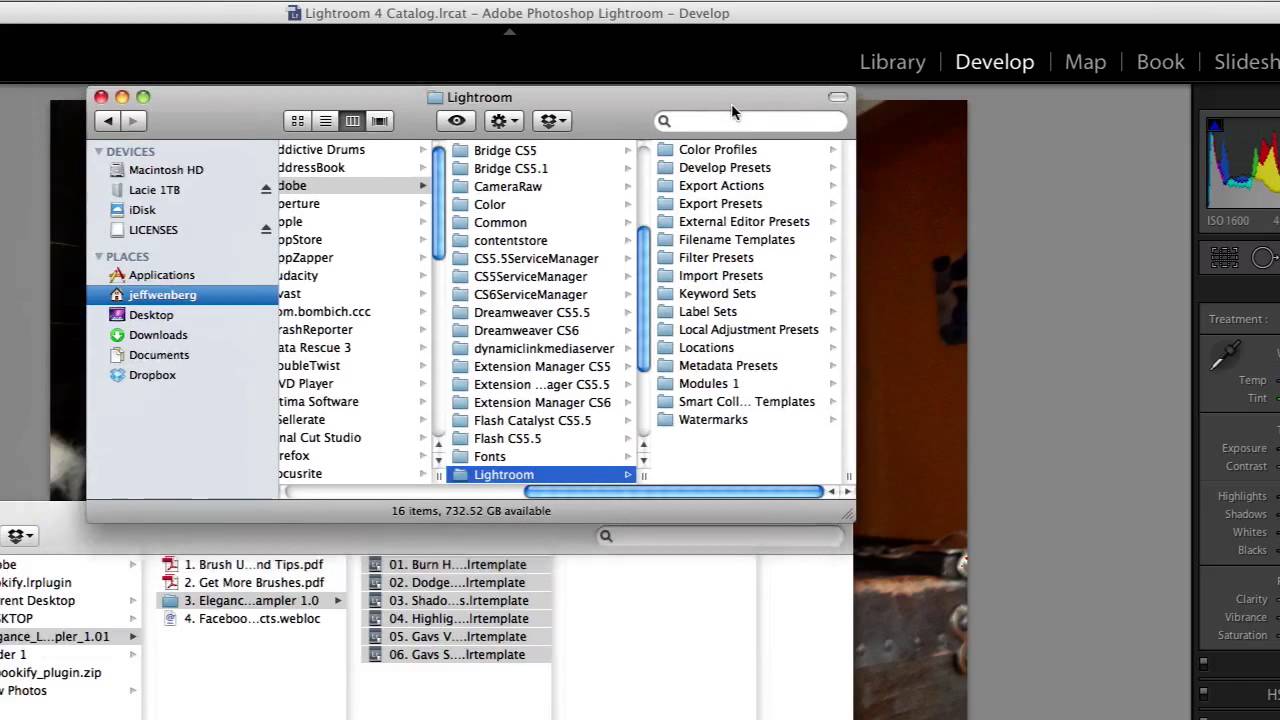The width and height of the screenshot is (1280, 720).
Task: Select 3. Eleganc...ampler 1.0 folder
Action: click(250, 601)
